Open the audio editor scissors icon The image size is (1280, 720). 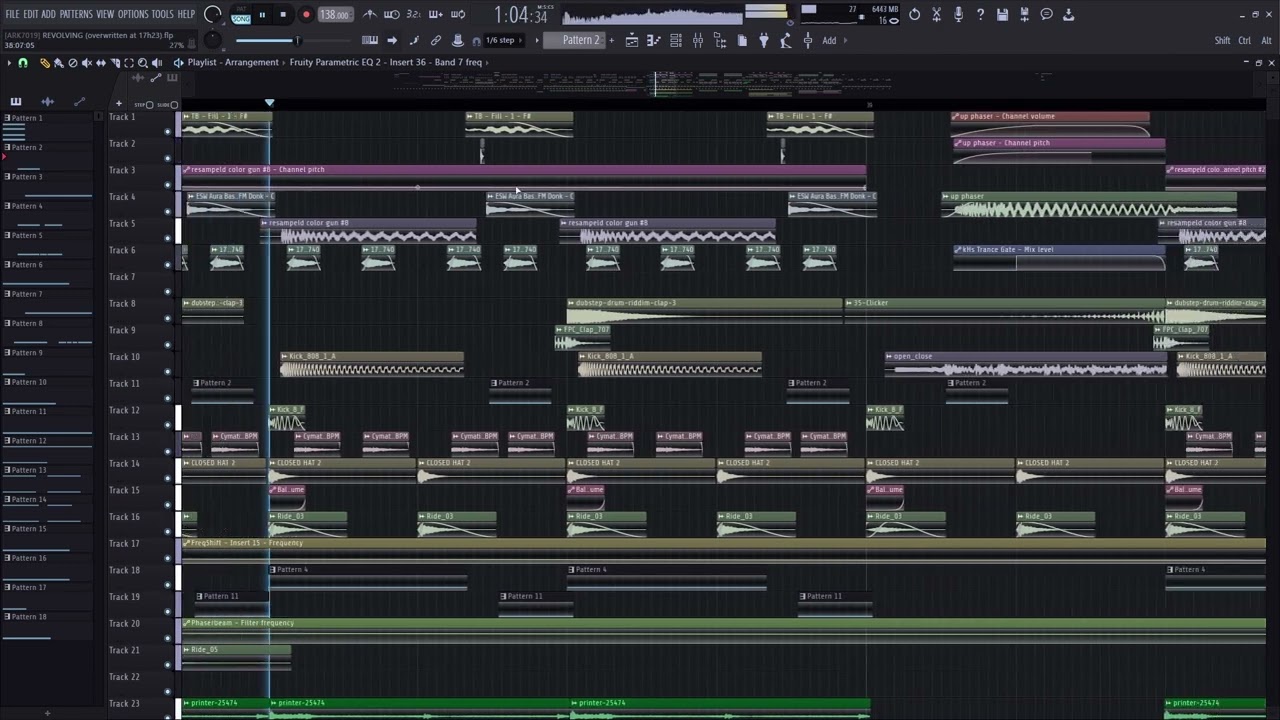point(936,14)
